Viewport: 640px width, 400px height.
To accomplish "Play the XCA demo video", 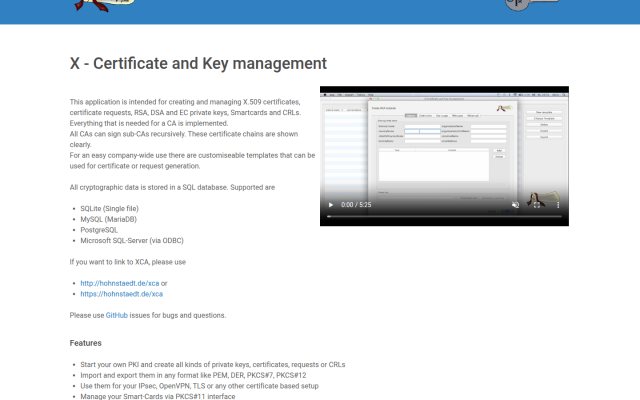I will coord(331,205).
